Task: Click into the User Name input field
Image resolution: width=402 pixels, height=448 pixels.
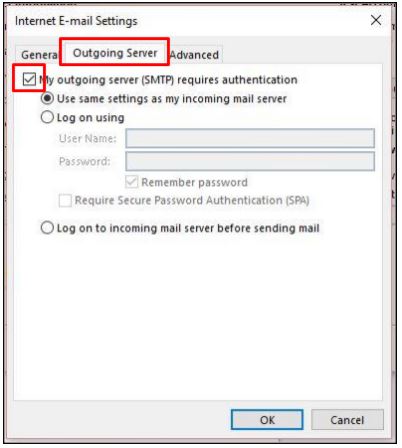Action: coord(250,138)
